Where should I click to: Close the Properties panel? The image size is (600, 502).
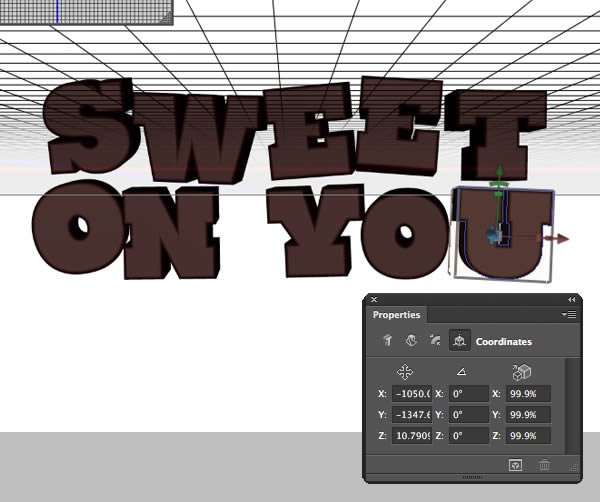click(x=374, y=300)
